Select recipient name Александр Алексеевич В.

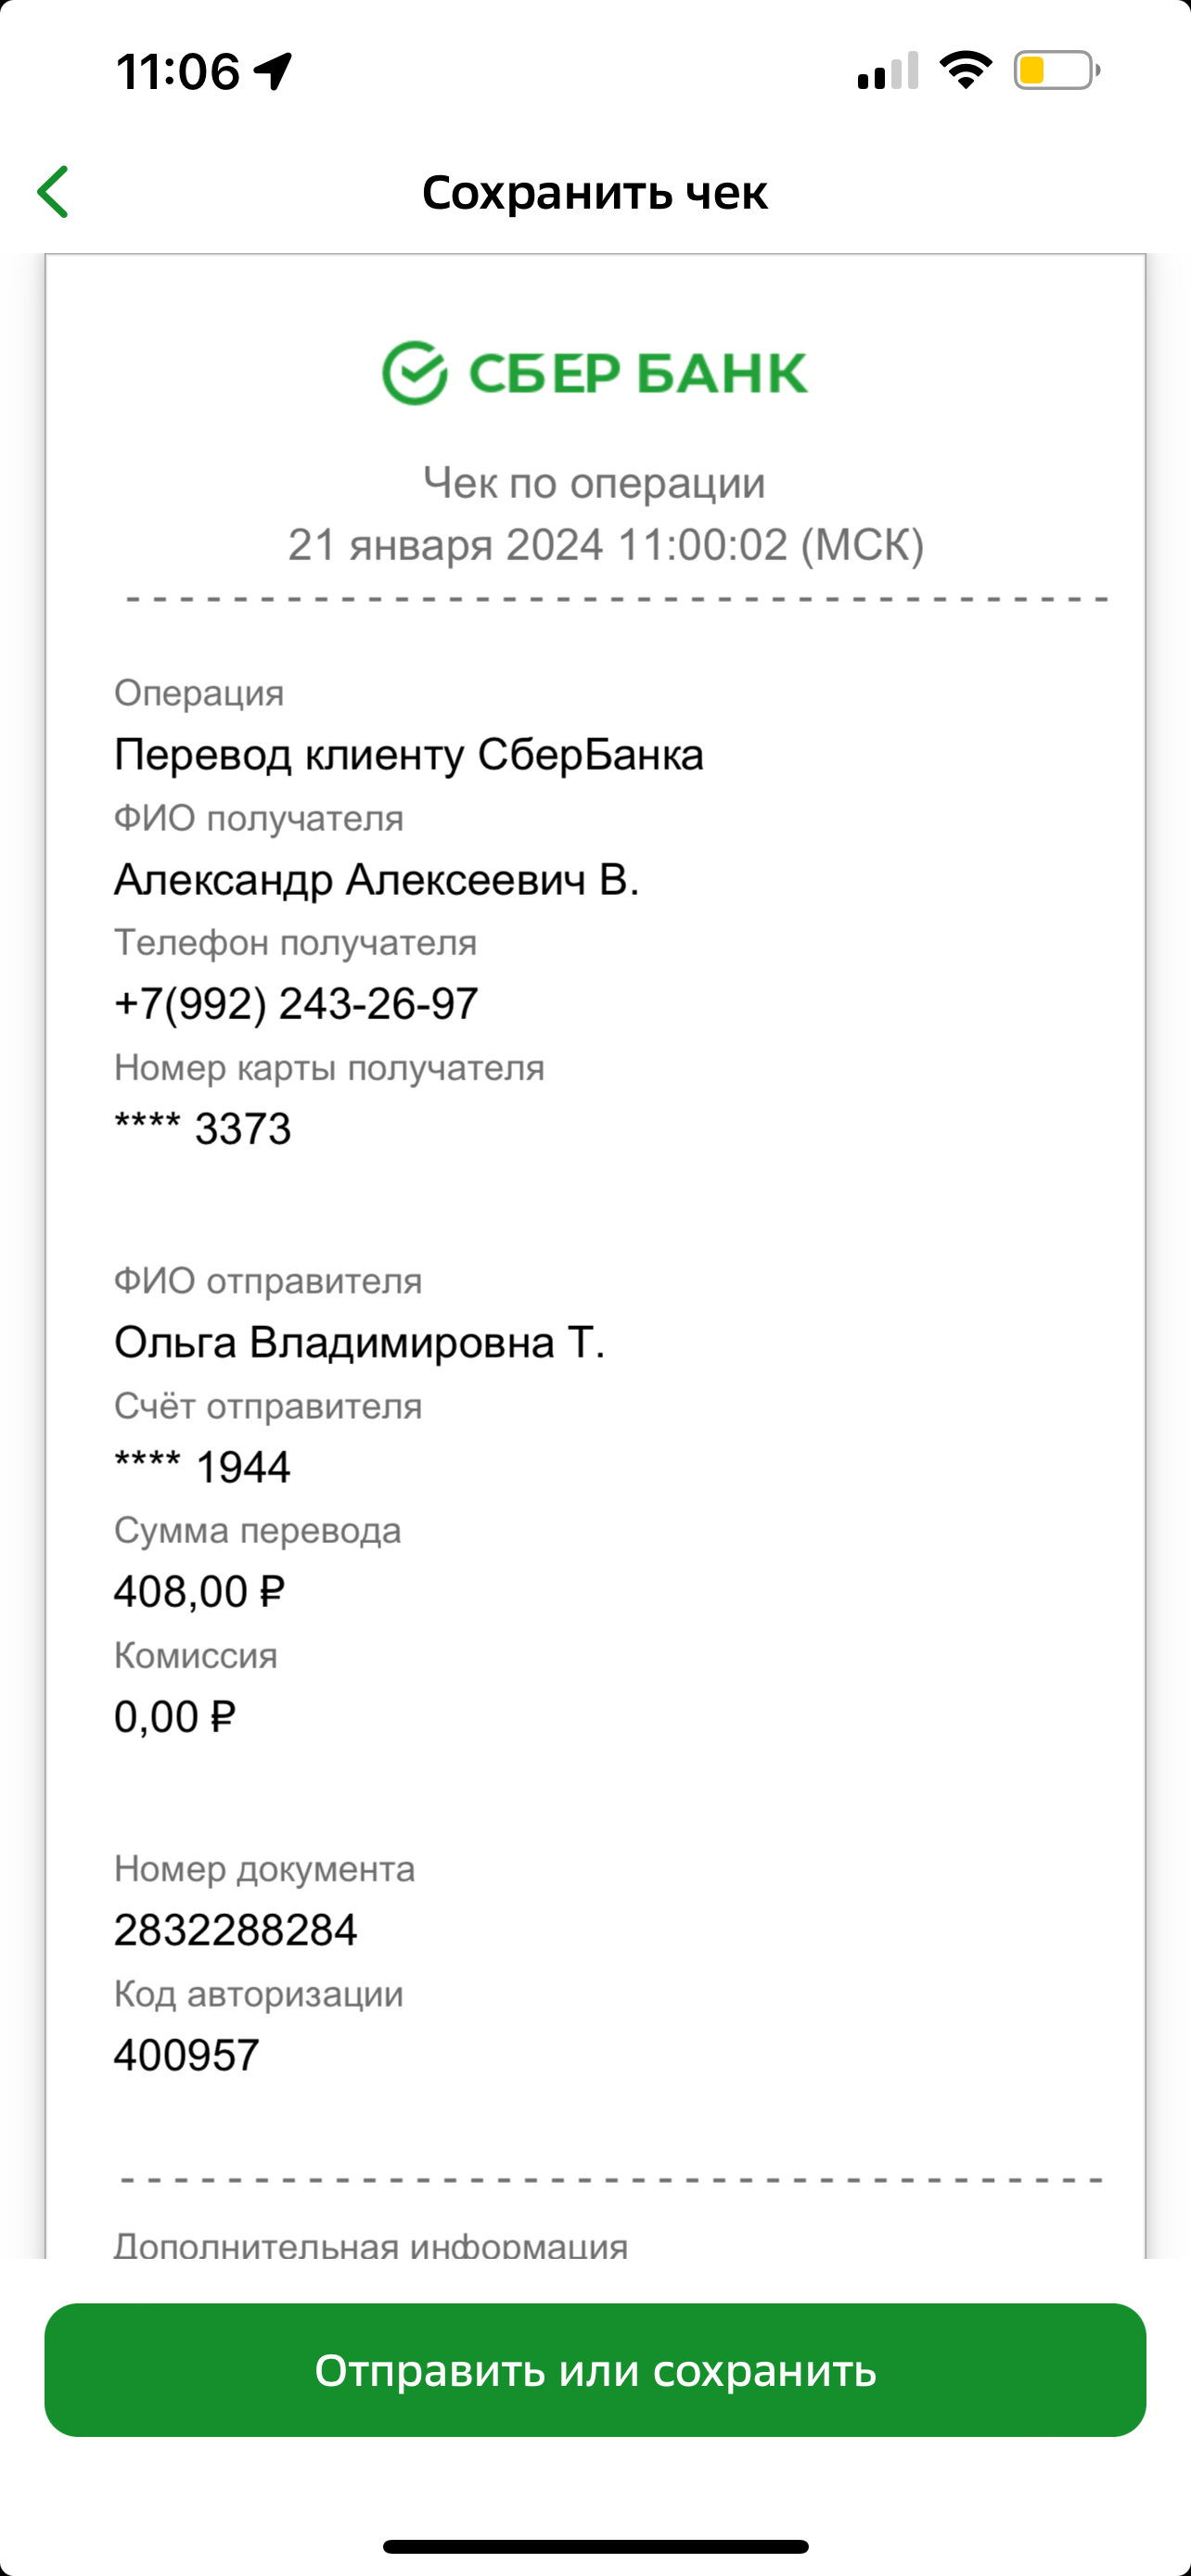click(x=376, y=880)
